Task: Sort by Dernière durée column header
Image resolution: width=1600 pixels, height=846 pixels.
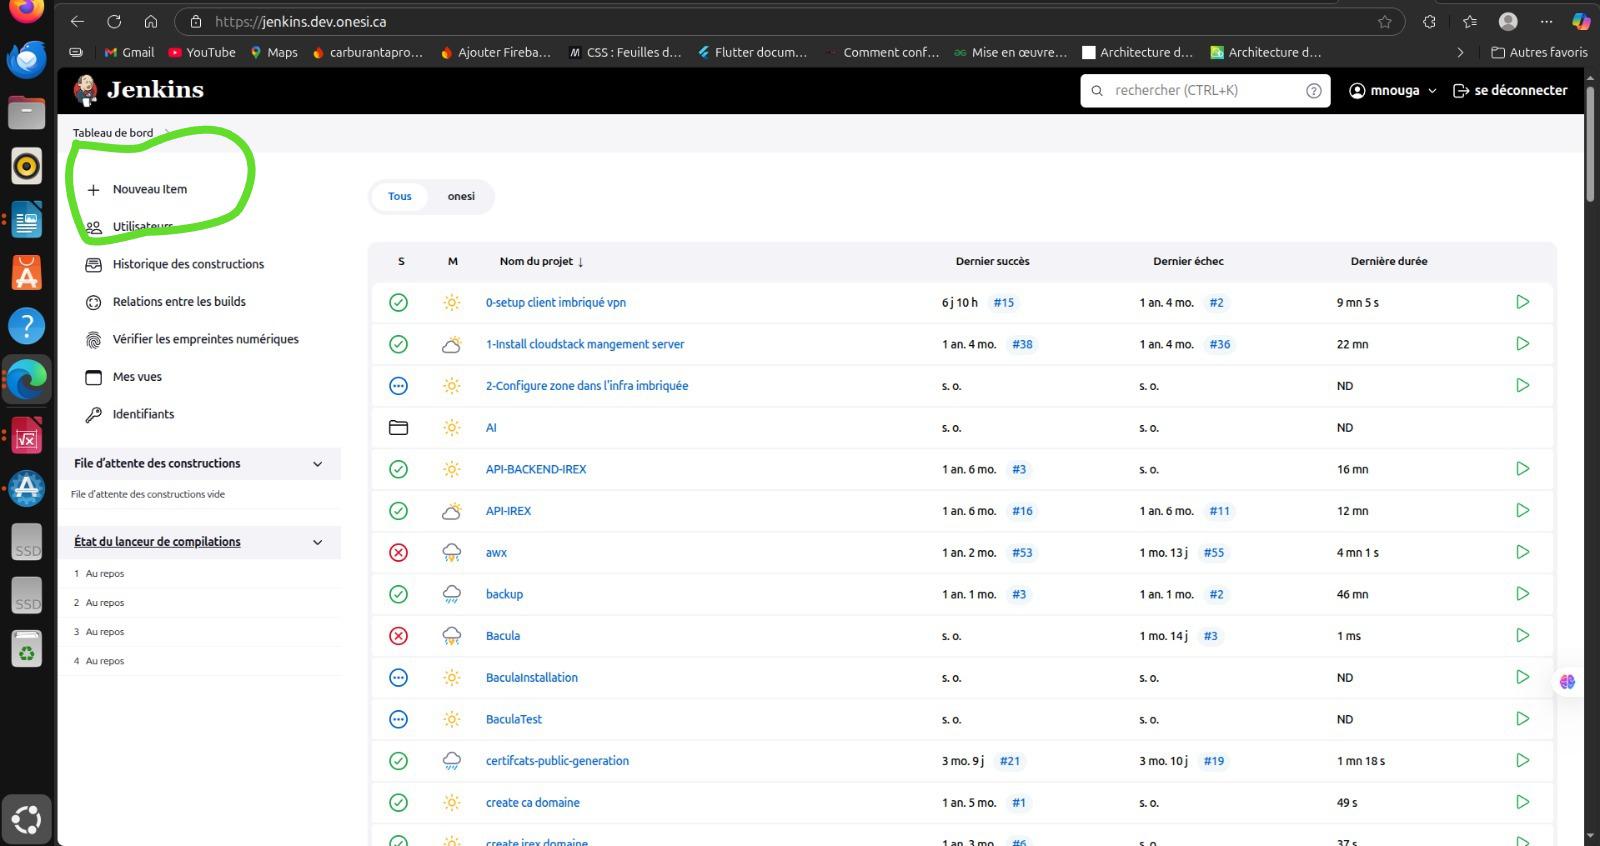Action: point(1389,261)
